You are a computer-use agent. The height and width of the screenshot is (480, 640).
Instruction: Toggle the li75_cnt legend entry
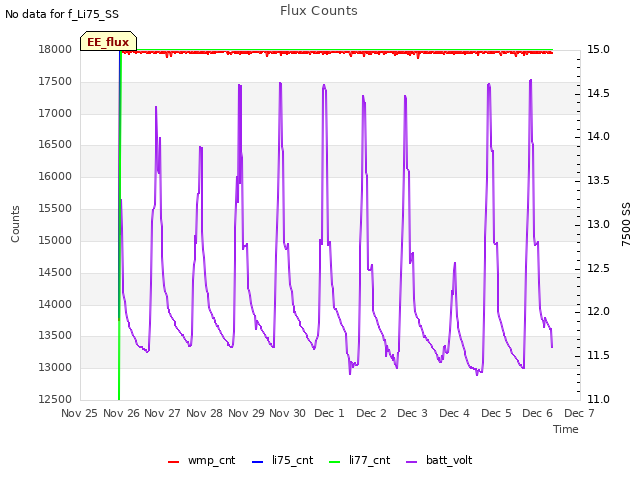pos(283,460)
